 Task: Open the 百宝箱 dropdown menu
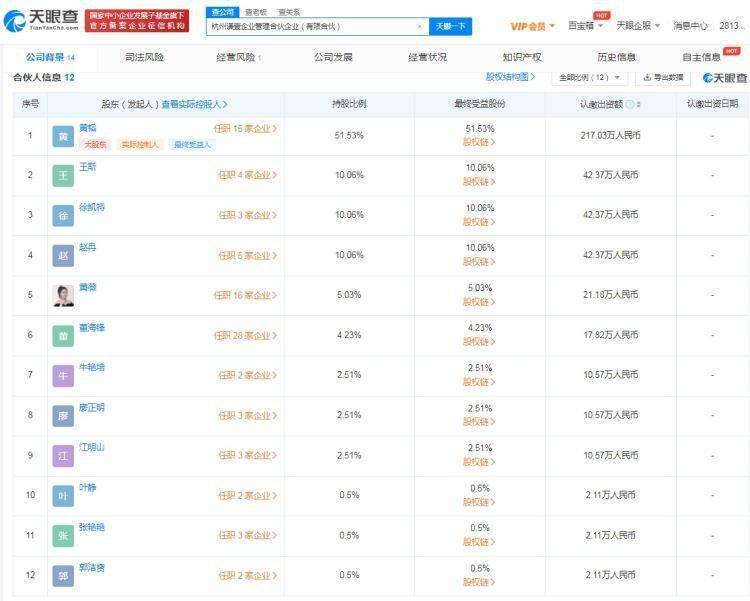[x=585, y=25]
